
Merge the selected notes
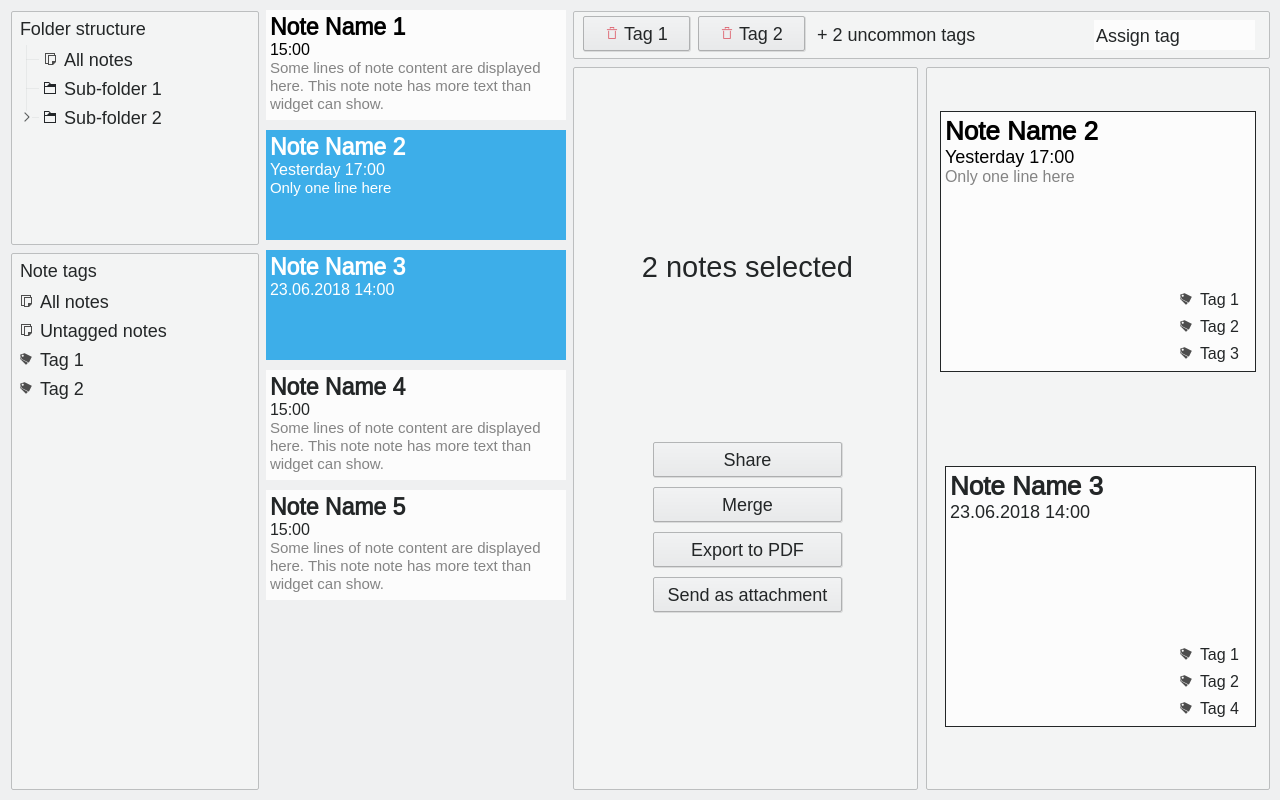click(x=747, y=504)
